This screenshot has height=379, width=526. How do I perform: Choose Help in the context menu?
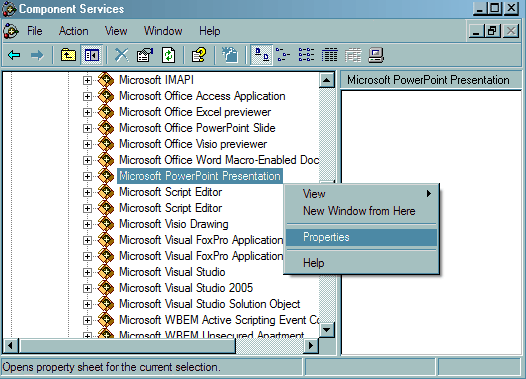(361, 263)
